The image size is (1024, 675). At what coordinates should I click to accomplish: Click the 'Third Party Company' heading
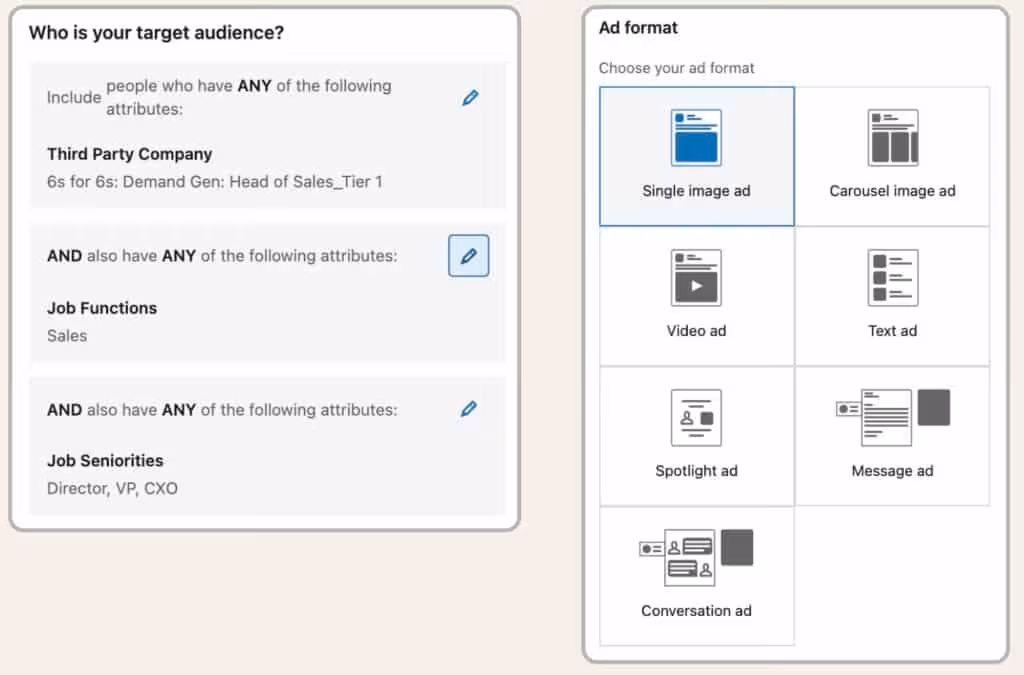(129, 154)
